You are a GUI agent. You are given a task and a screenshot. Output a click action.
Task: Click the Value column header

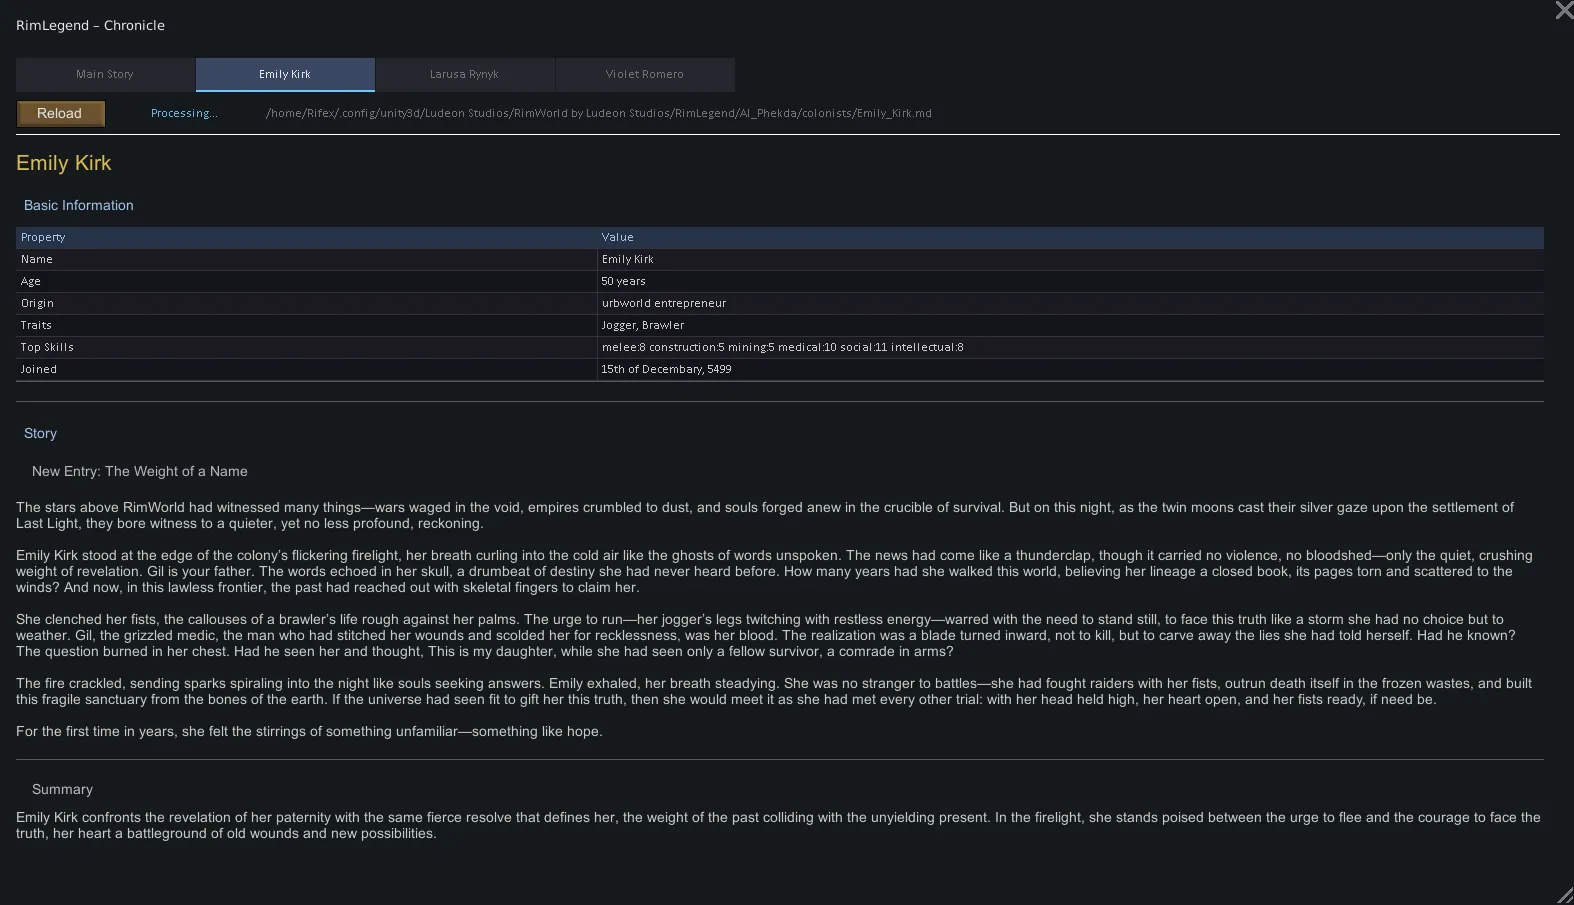coord(617,237)
